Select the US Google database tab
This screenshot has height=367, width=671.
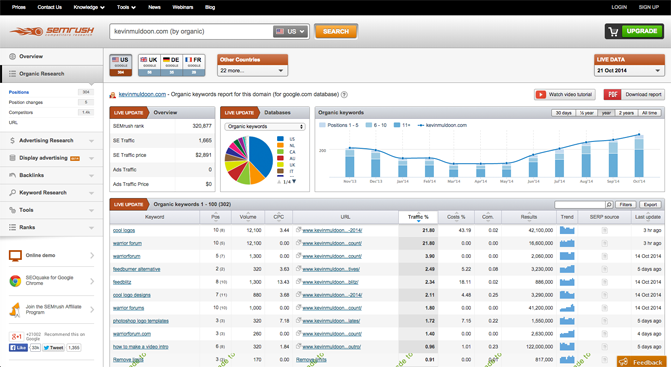click(121, 65)
